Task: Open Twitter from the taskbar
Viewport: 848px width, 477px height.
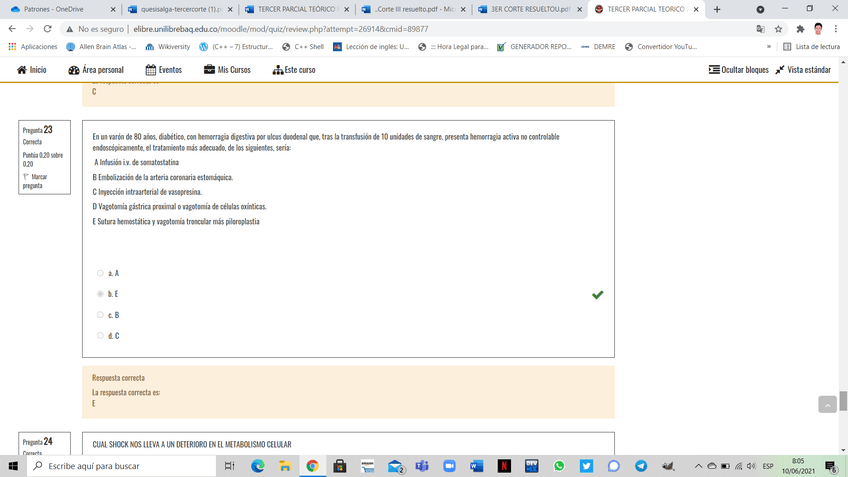Action: (x=586, y=466)
